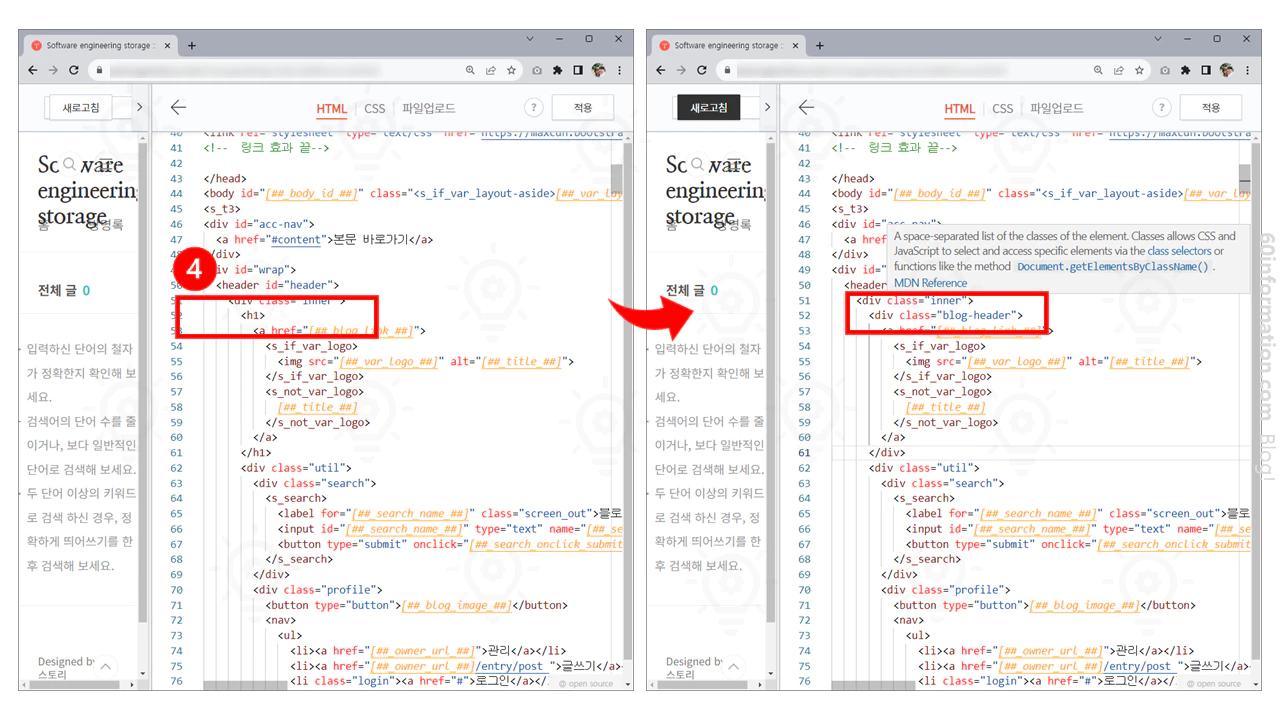The height and width of the screenshot is (720, 1280).
Task: Open the Extensions puzzle piece icon
Action: click(558, 70)
